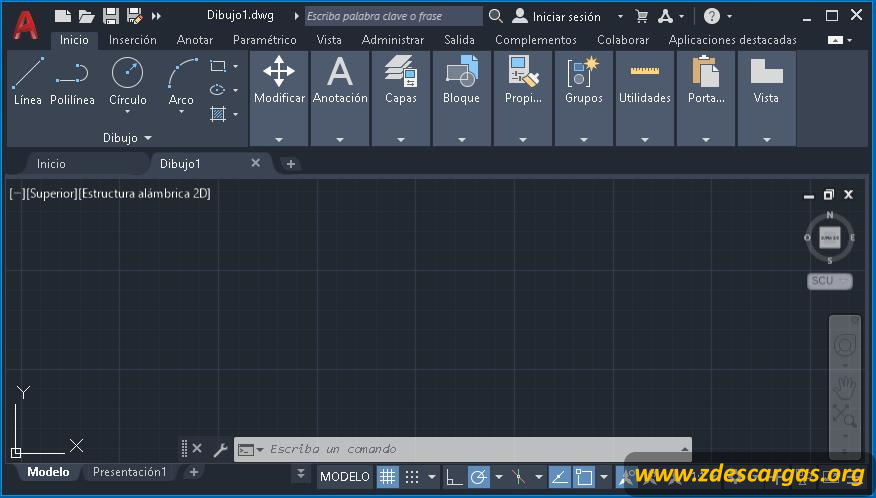This screenshot has height=498, width=876.
Task: Click the ViewCube top face
Action: pyautogui.click(x=830, y=238)
